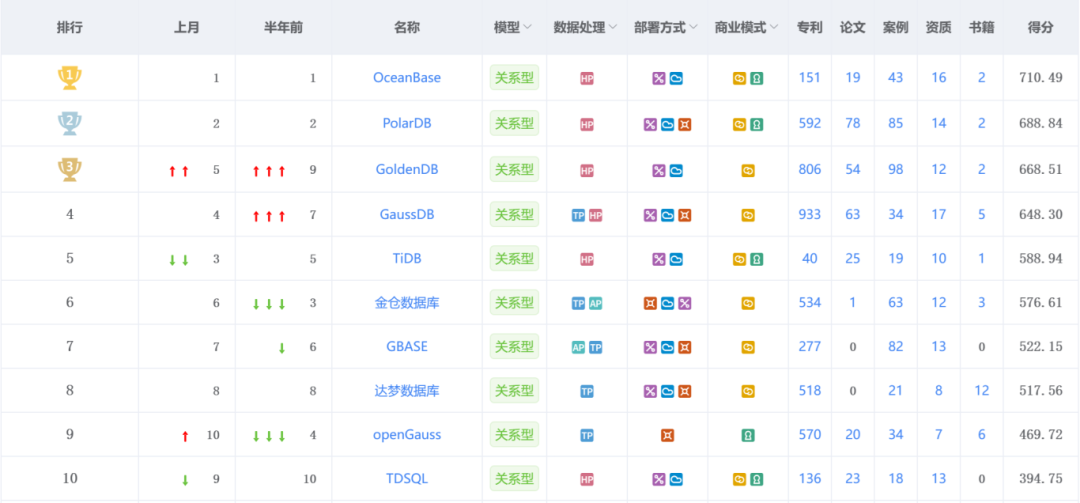The width and height of the screenshot is (1080, 503).
Task: Click GaussDB's qualification count 17
Action: pyautogui.click(x=939, y=215)
